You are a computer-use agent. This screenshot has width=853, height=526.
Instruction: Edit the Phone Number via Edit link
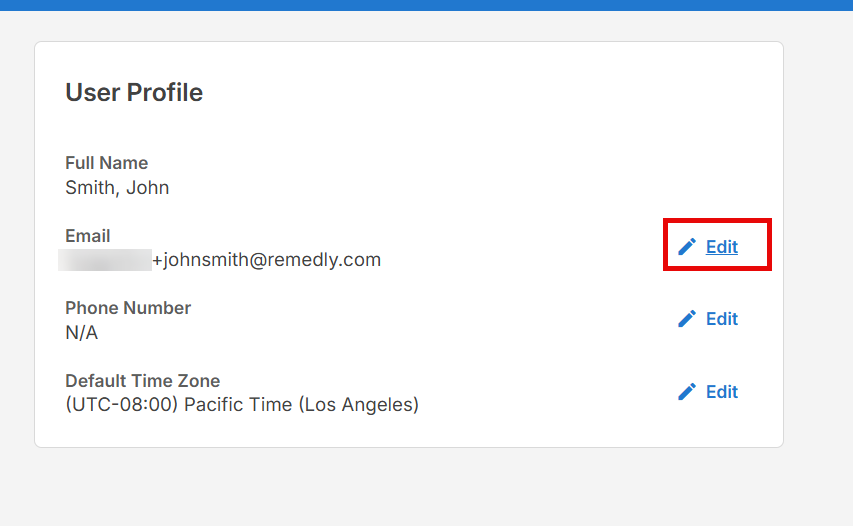click(x=722, y=319)
